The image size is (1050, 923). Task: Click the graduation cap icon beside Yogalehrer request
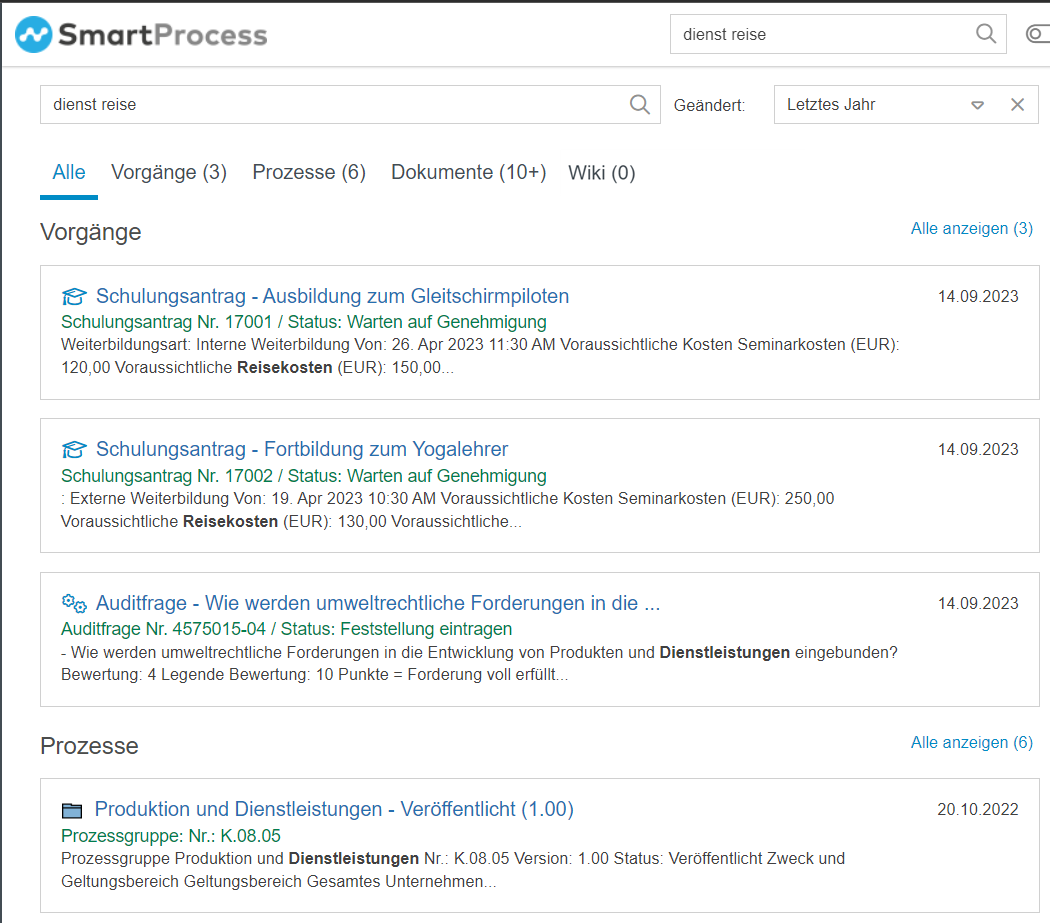[x=74, y=449]
